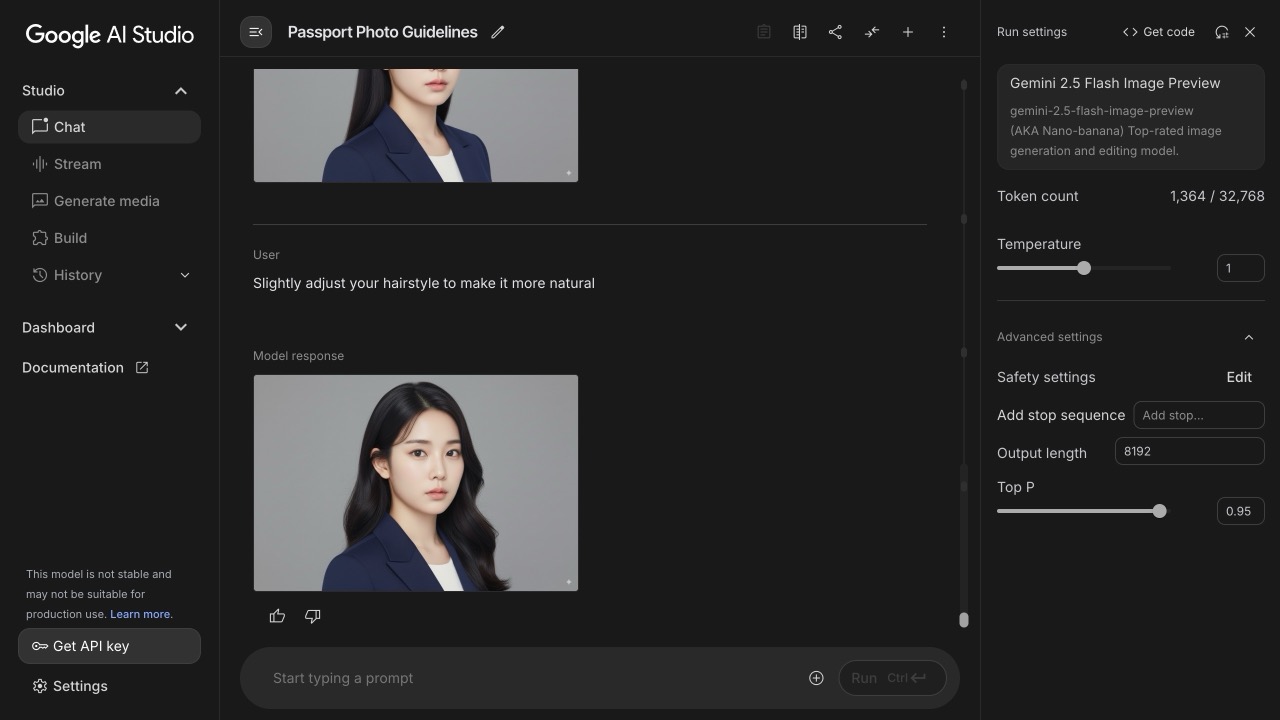
Task: Click the Settings gear icon
Action: pos(40,686)
